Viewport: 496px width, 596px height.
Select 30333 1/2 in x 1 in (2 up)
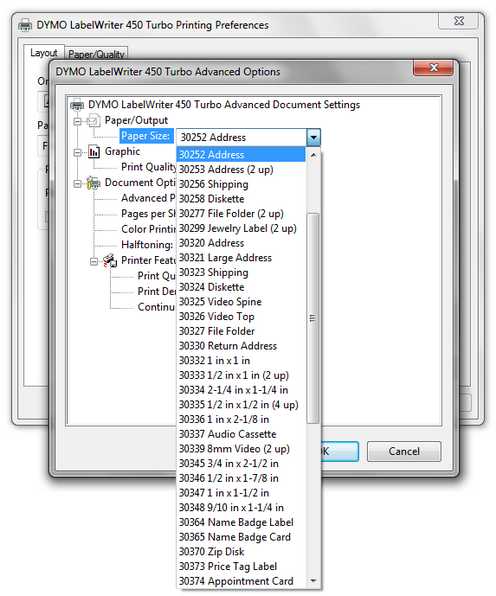tap(241, 375)
